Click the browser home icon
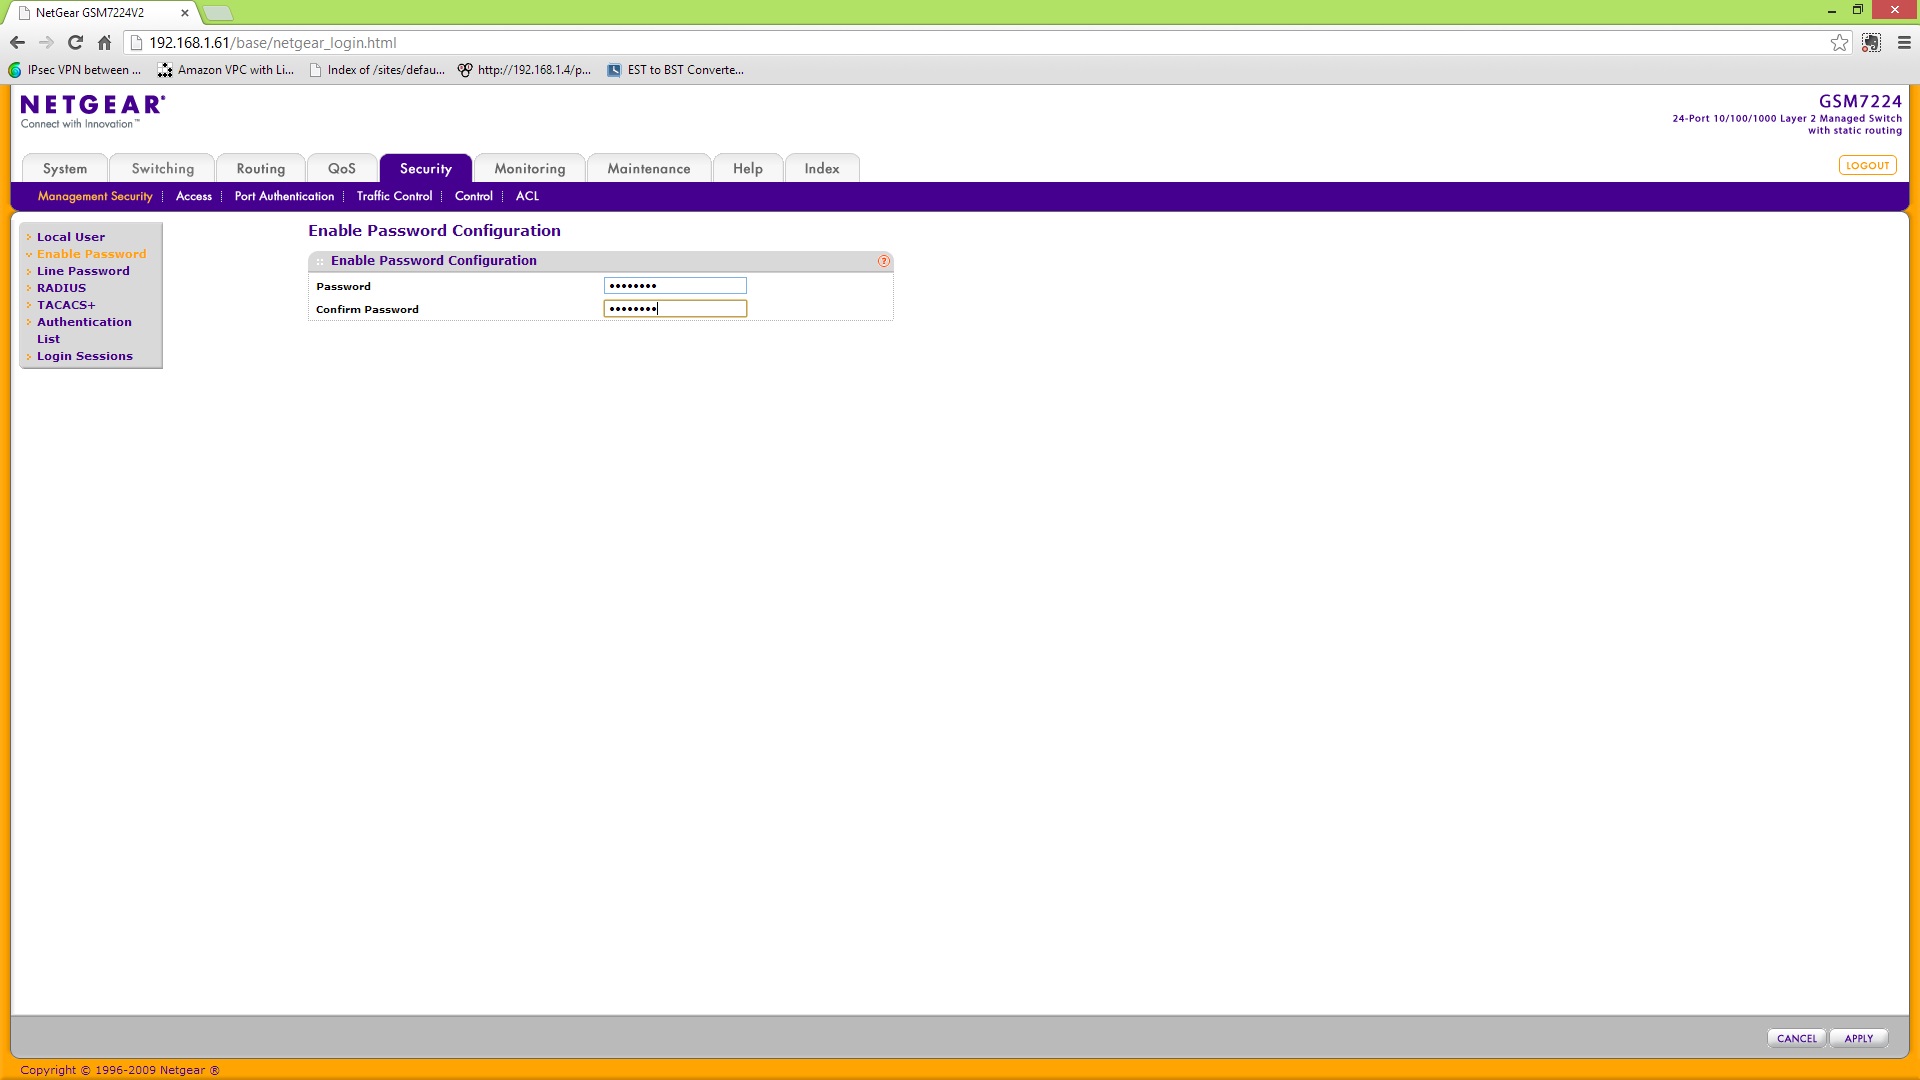1920x1080 pixels. 104,43
